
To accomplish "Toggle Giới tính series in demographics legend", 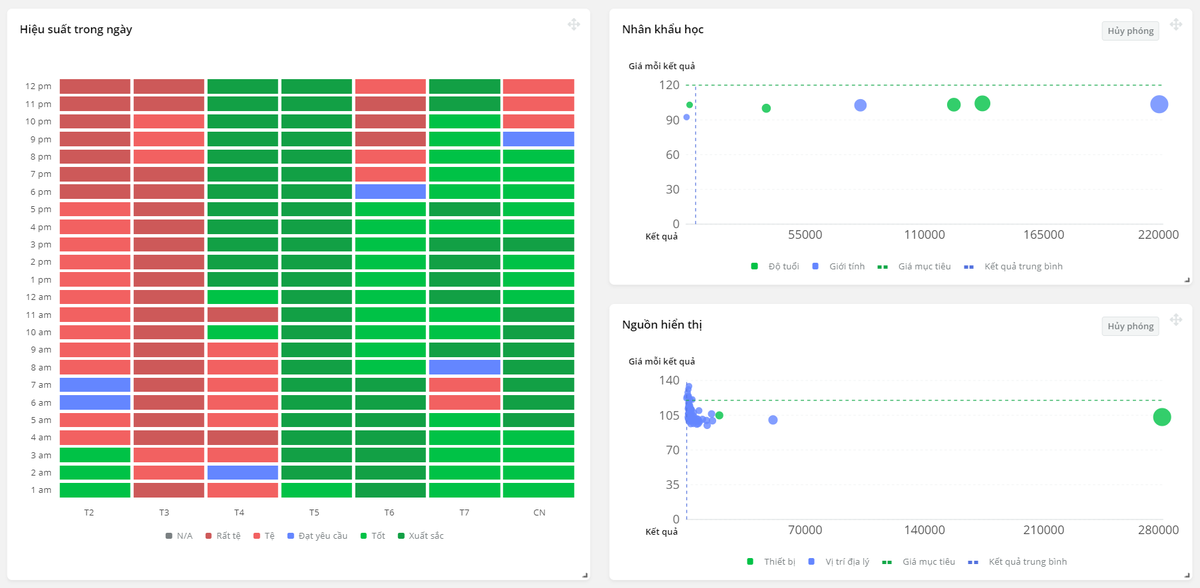I will pos(838,267).
